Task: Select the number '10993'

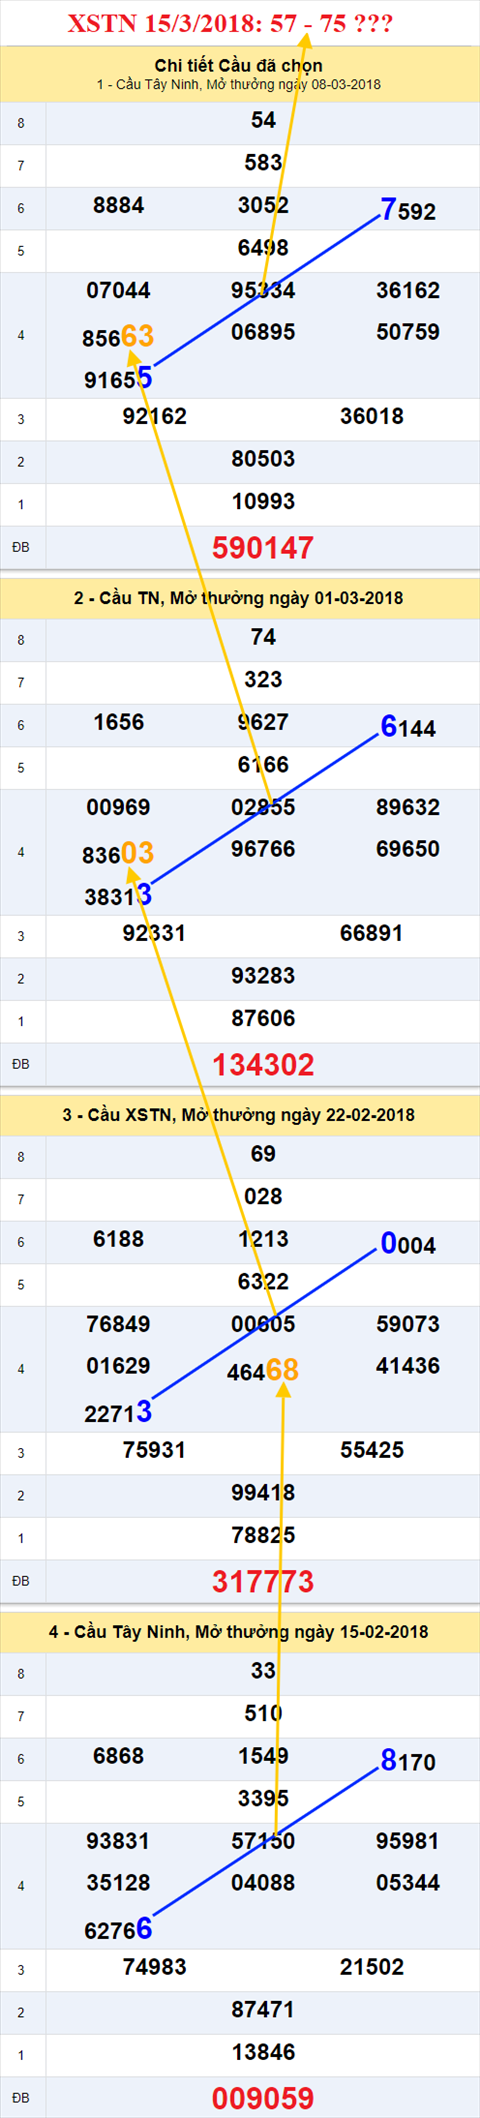Action: [x=263, y=501]
